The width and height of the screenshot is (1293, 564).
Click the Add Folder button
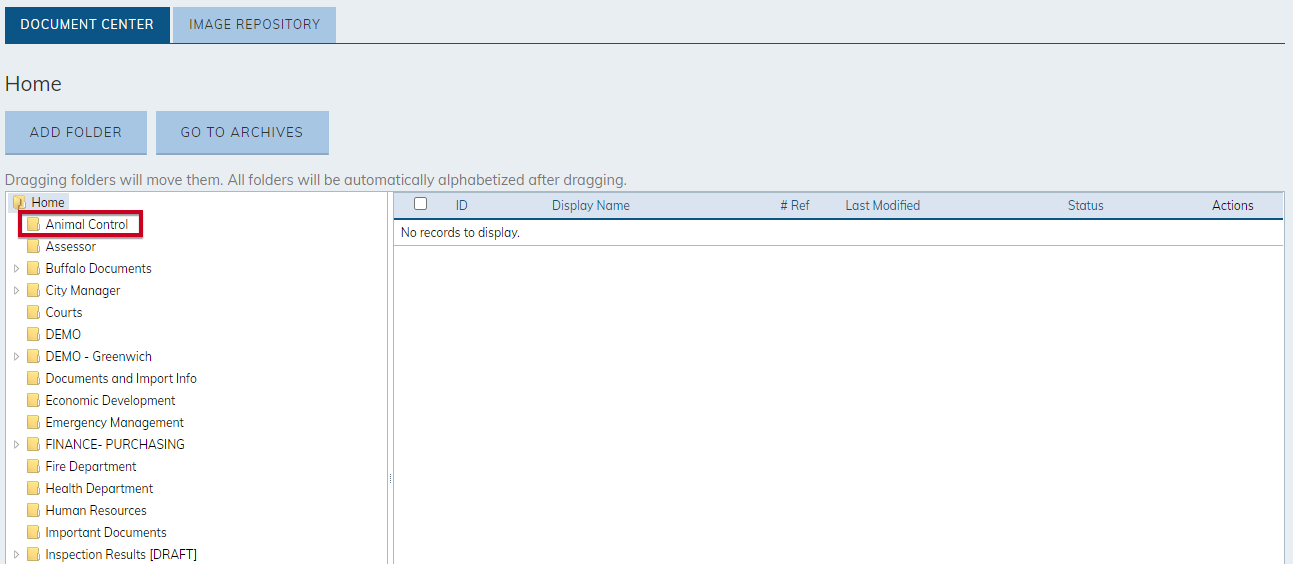click(x=76, y=133)
